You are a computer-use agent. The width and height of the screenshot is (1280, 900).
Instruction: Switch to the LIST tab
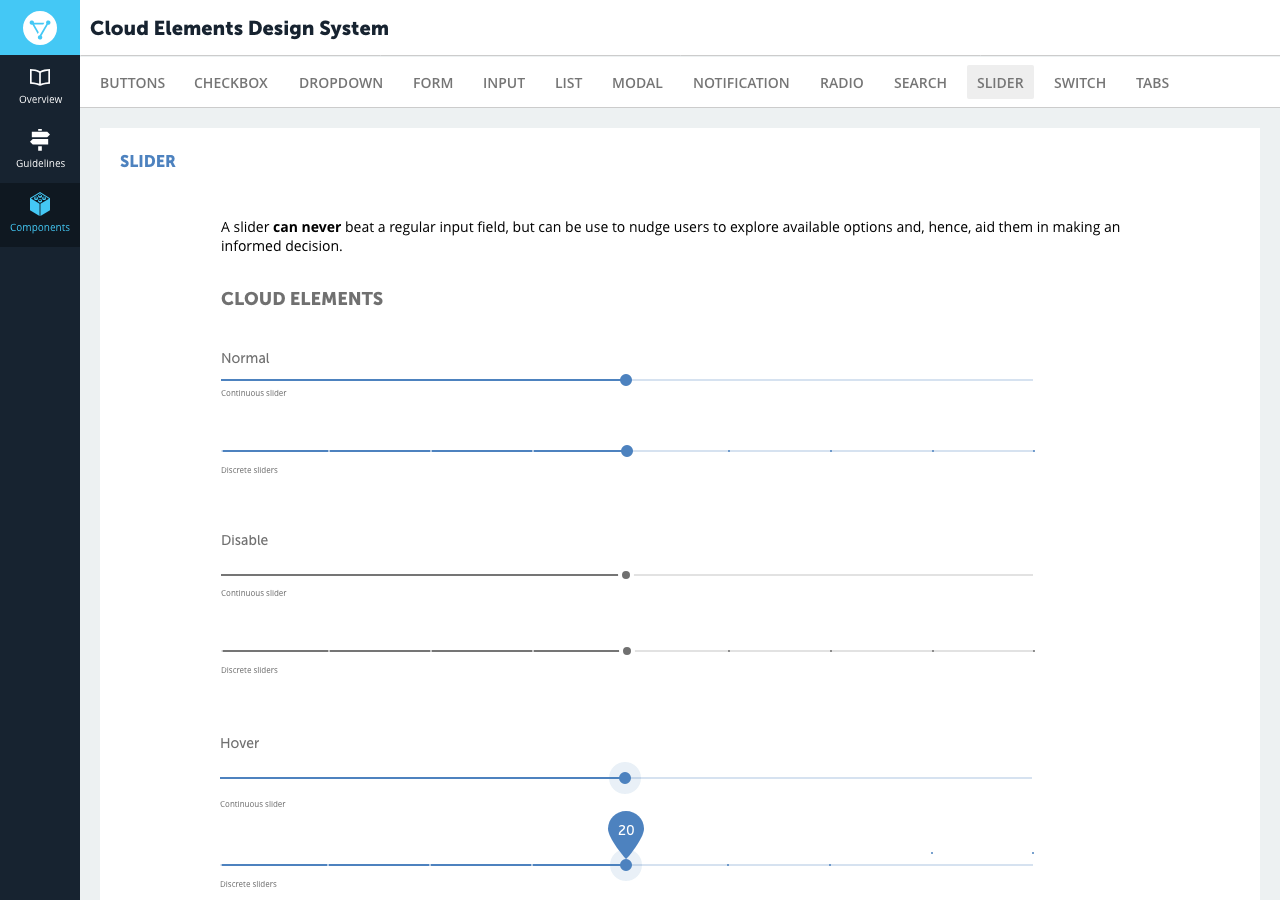coord(568,83)
